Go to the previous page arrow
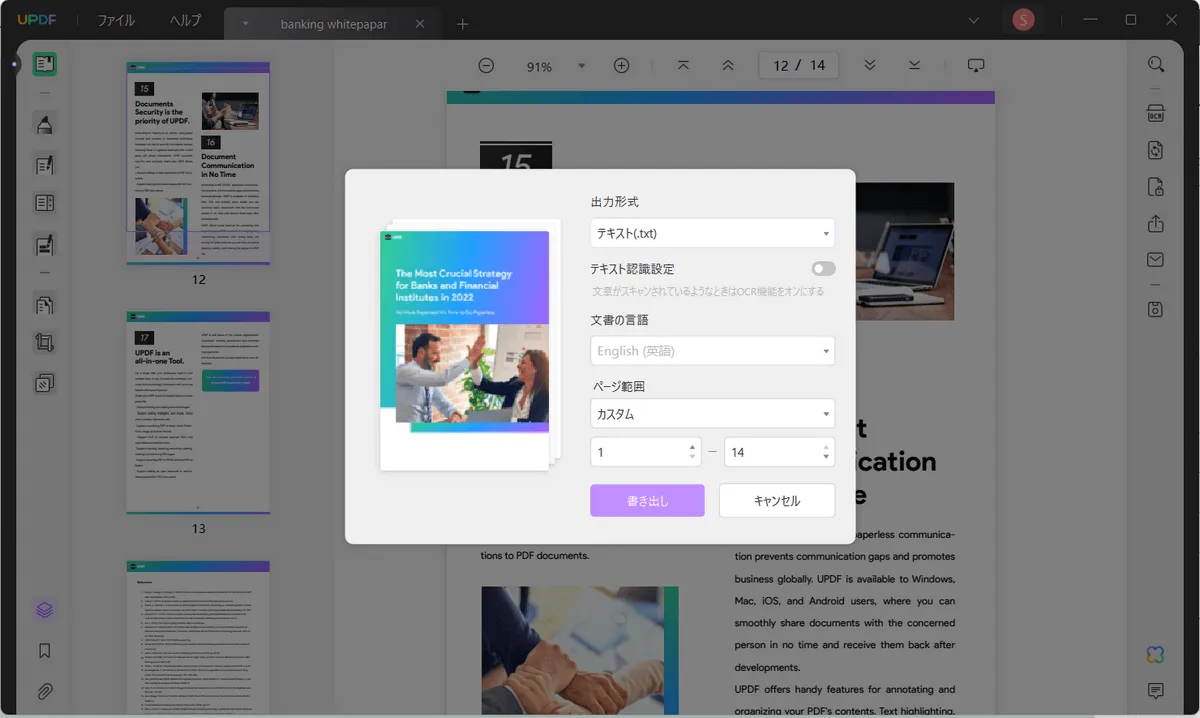1200x718 pixels. pos(728,65)
